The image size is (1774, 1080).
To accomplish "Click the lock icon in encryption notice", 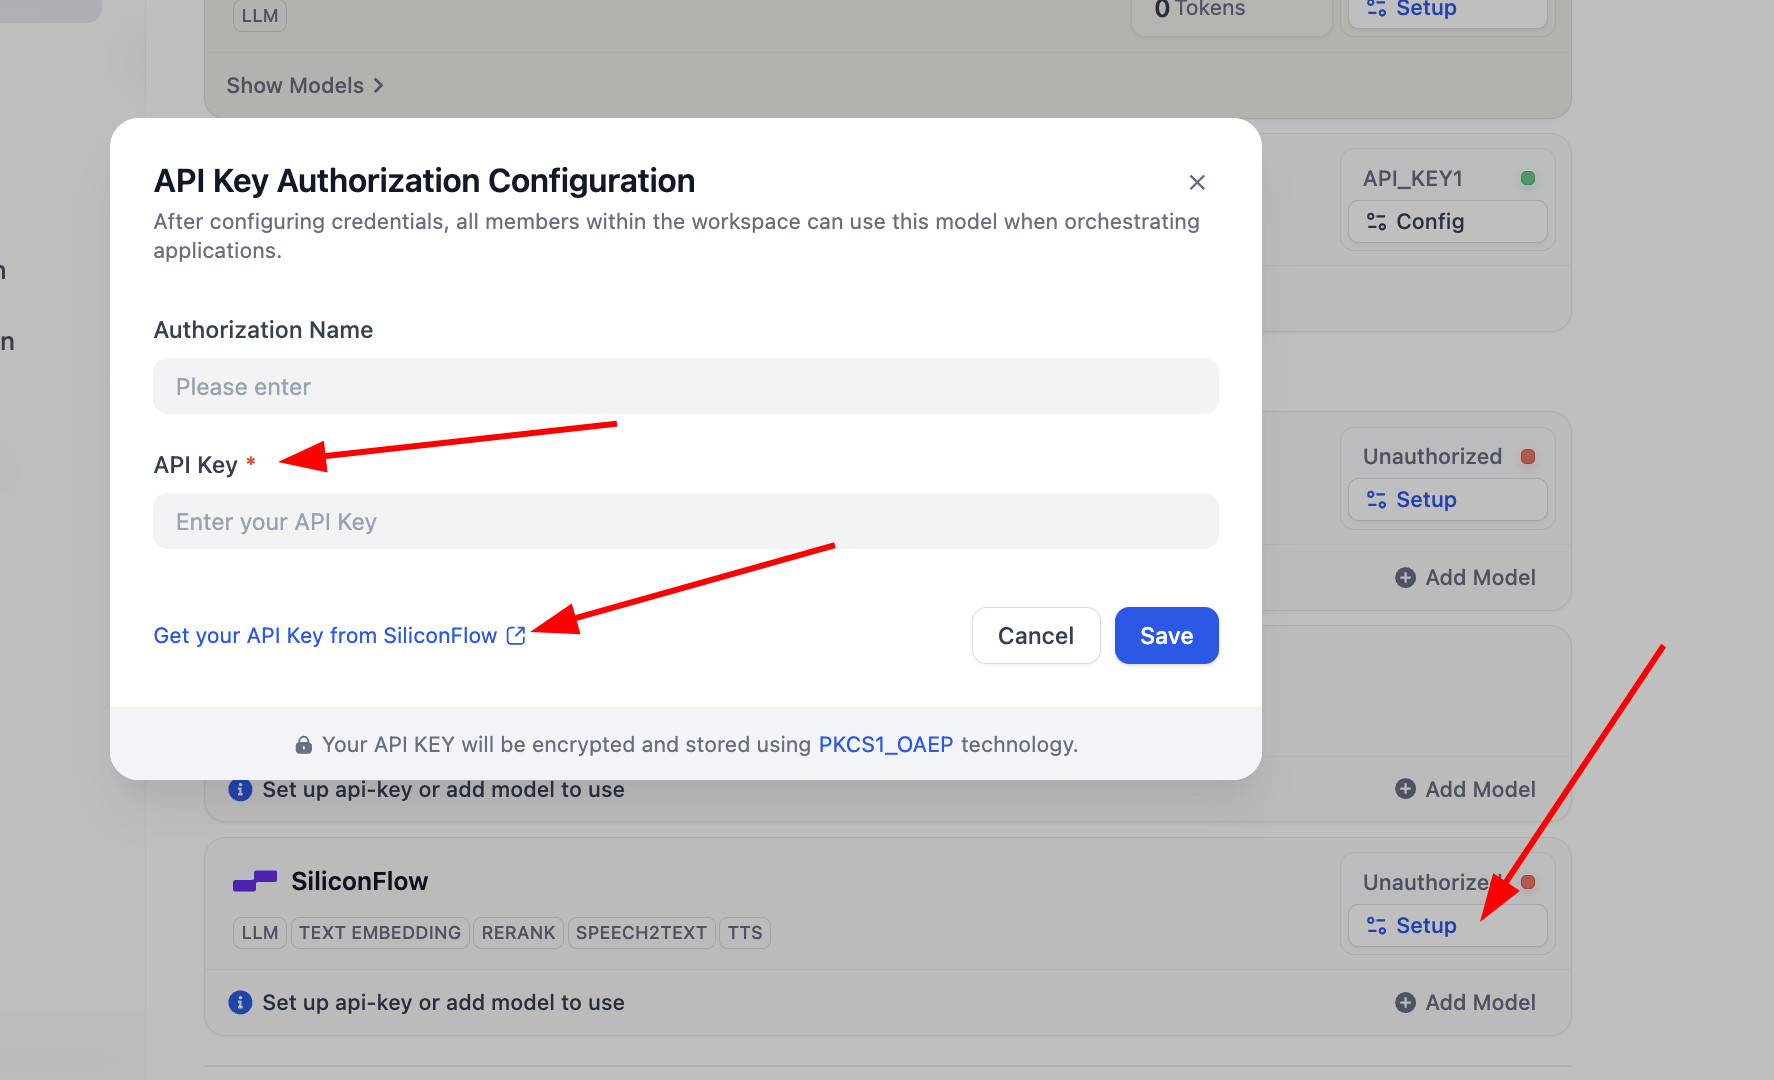I will [x=303, y=745].
